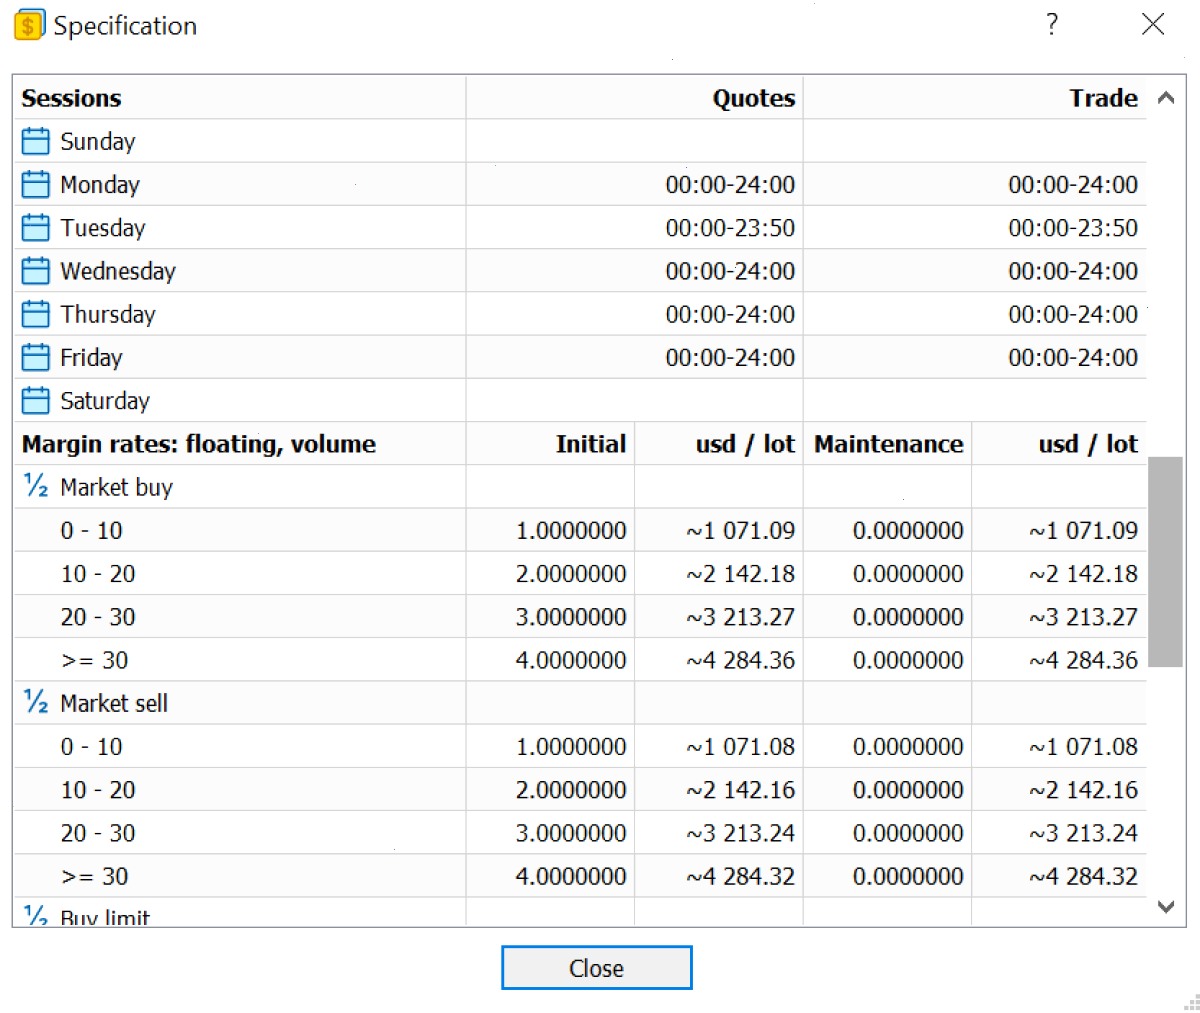Click the vertical scrollbar thumb
This screenshot has width=1200, height=1013.
[x=1165, y=562]
